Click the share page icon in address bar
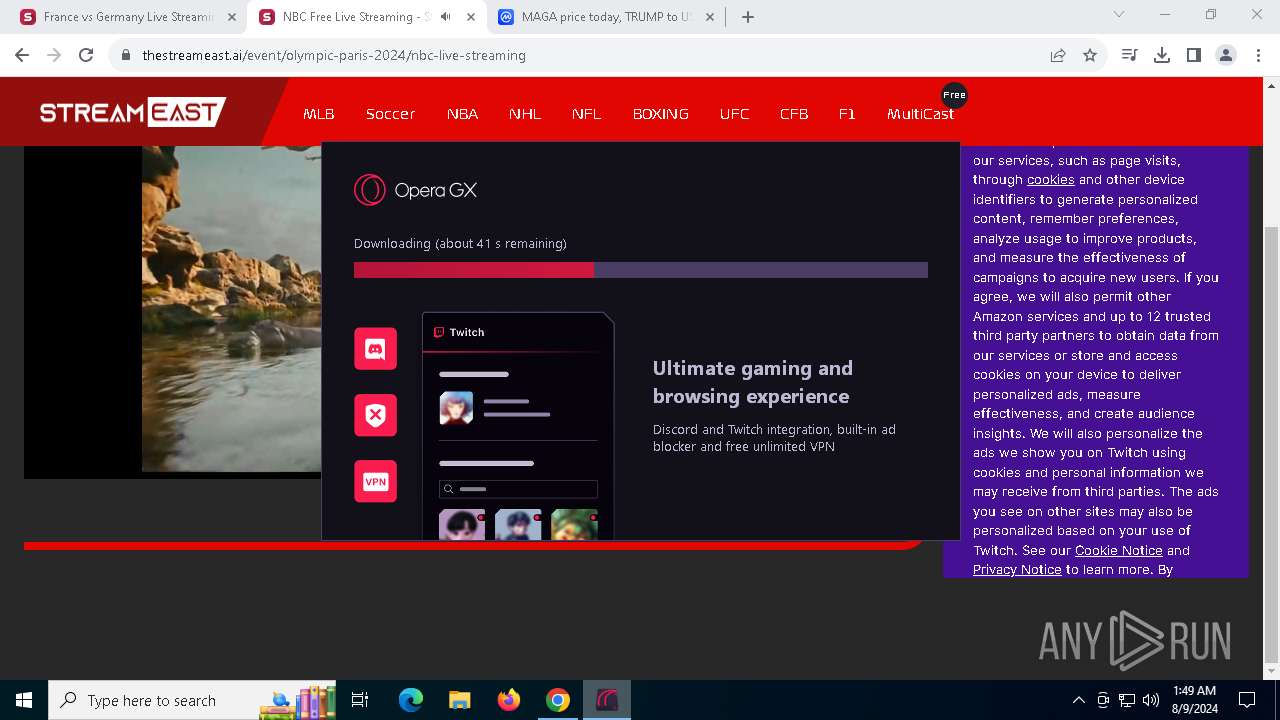This screenshot has height=720, width=1280. (x=1058, y=55)
